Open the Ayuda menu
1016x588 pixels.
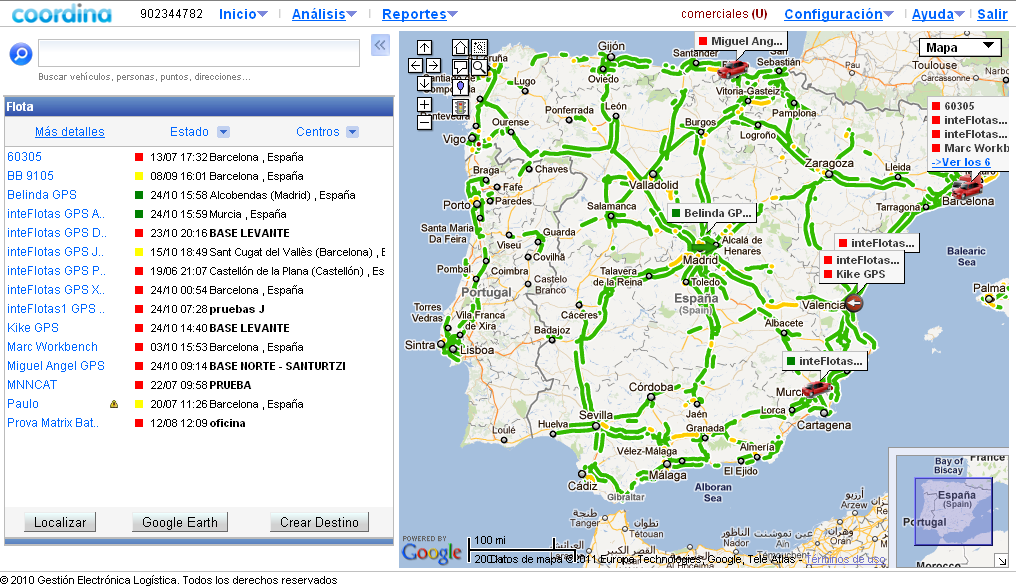(x=938, y=14)
